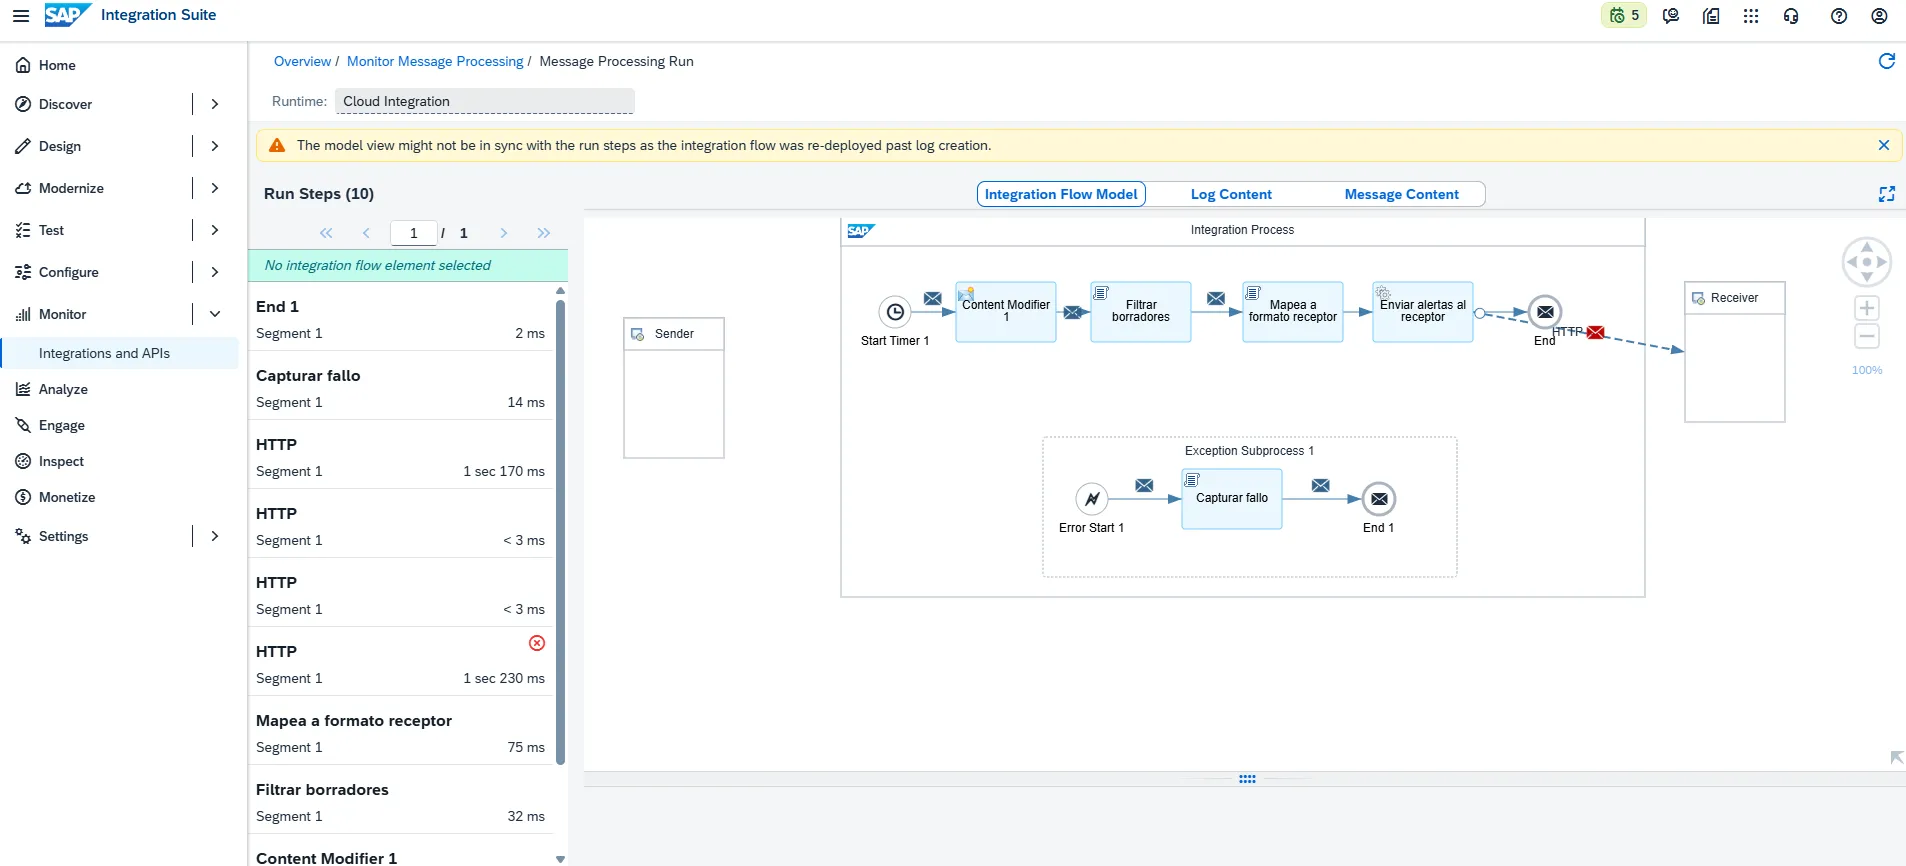Collapse the Monitor menu chevron
Viewport: 1906px width, 866px height.
pyautogui.click(x=215, y=314)
